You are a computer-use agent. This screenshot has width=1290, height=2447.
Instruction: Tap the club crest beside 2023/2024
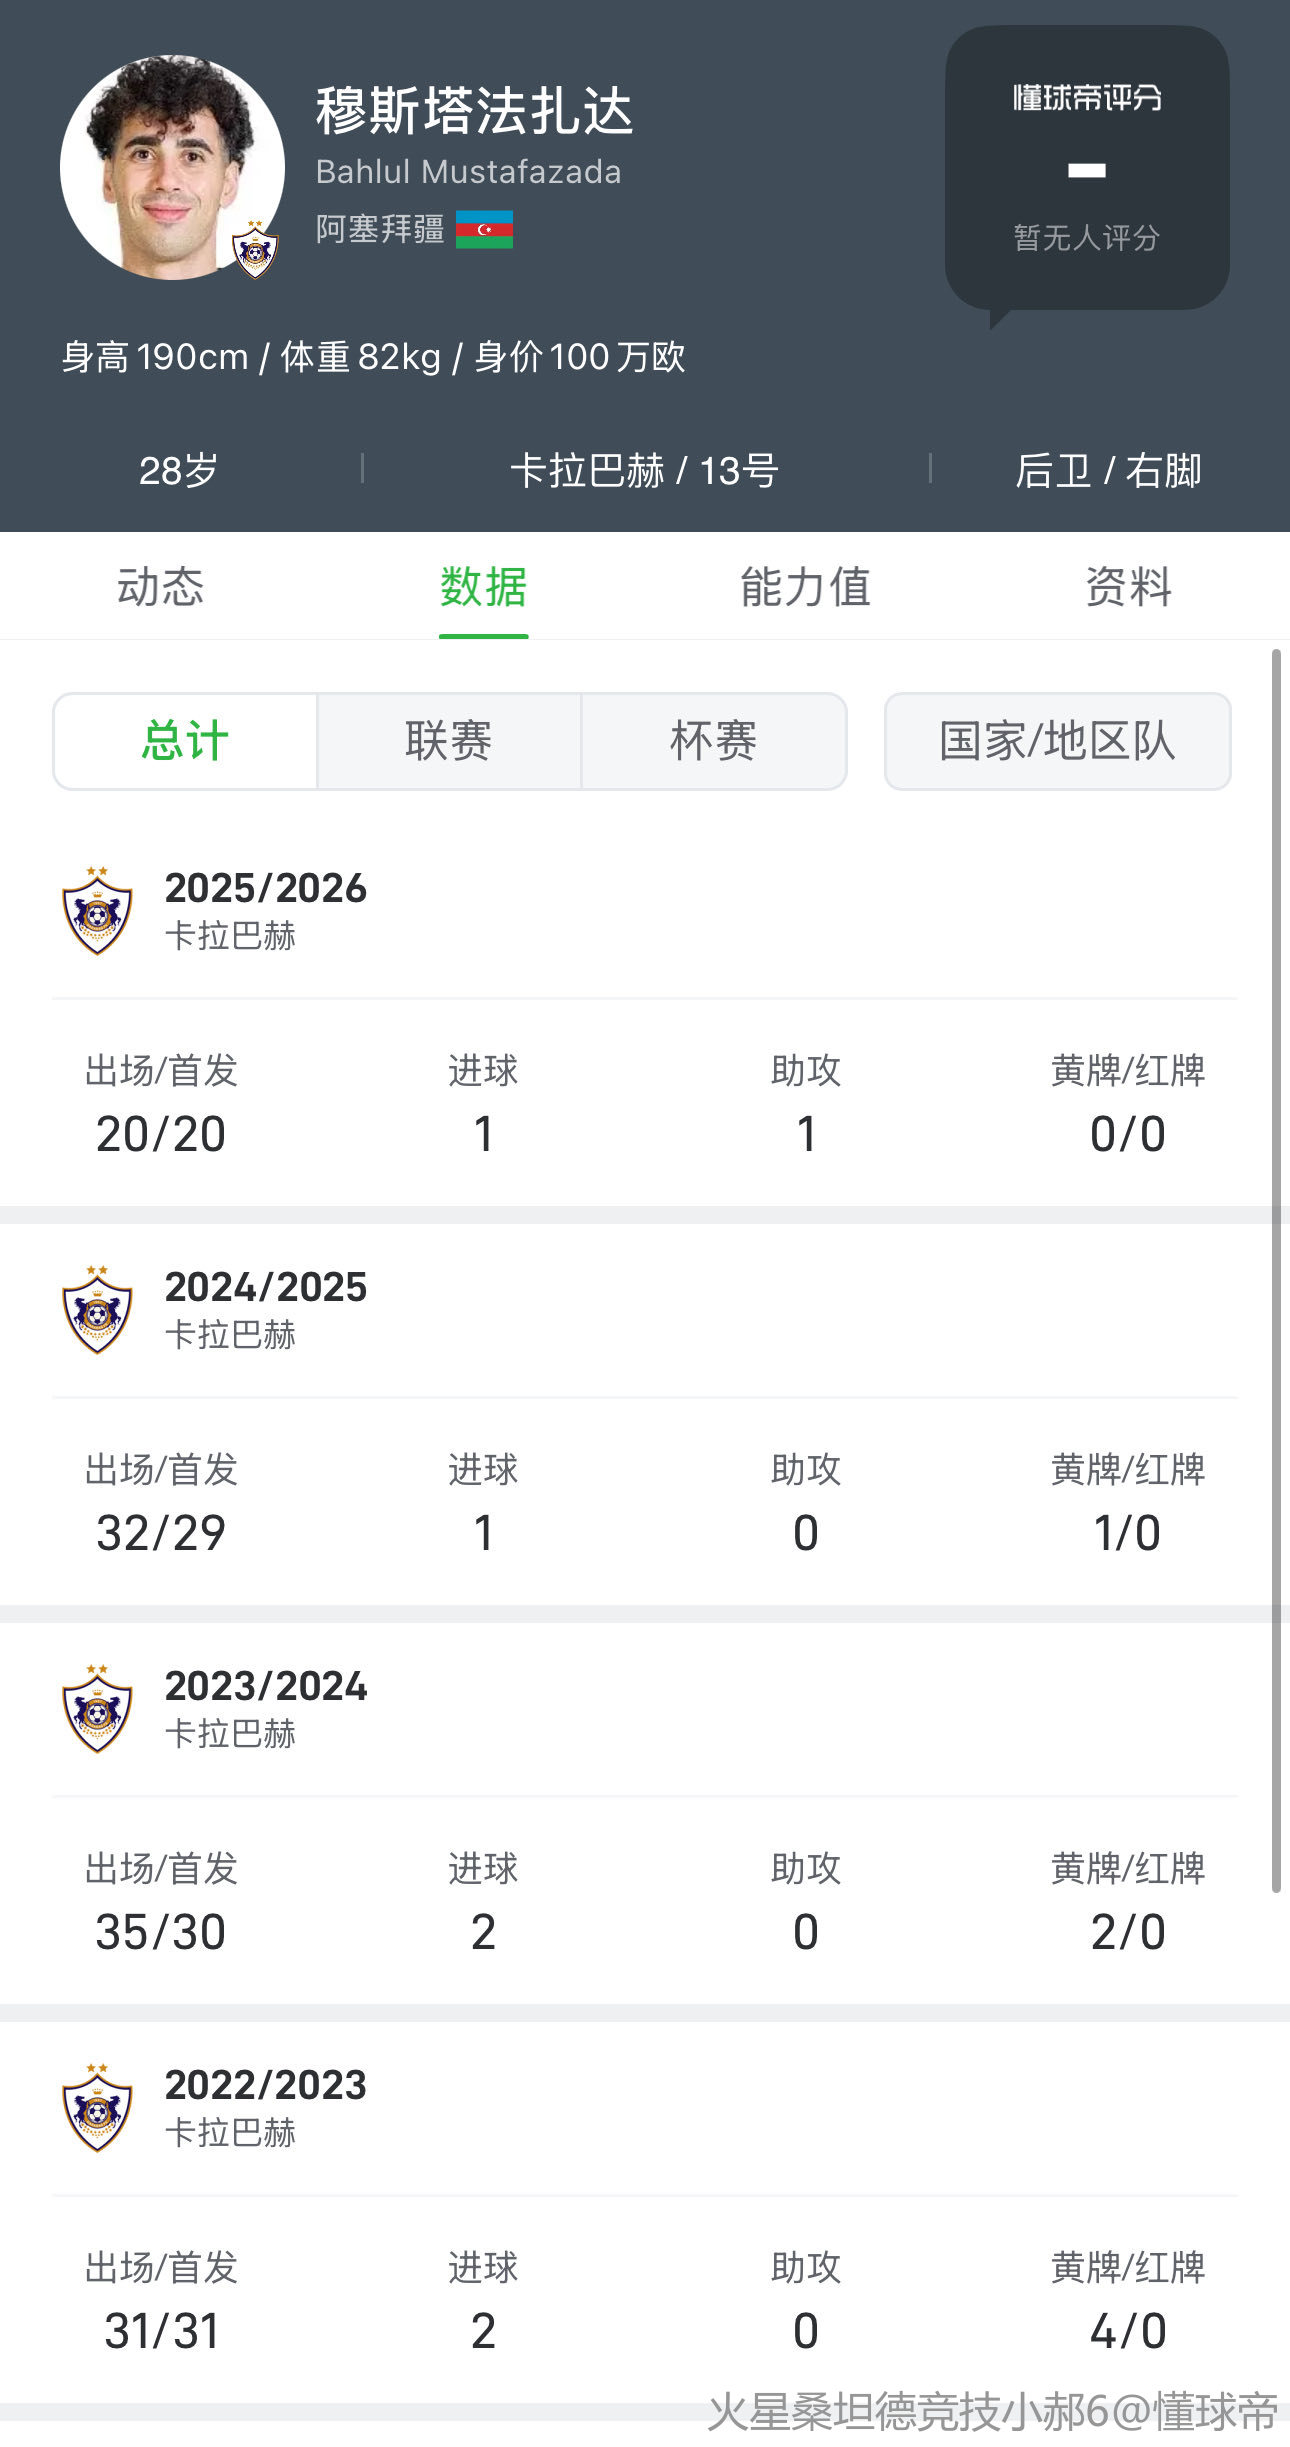click(97, 1709)
